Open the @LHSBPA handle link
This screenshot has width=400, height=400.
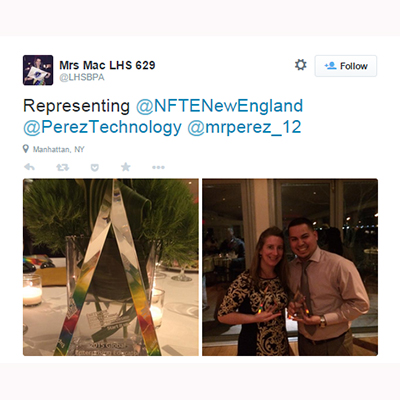click(82, 77)
